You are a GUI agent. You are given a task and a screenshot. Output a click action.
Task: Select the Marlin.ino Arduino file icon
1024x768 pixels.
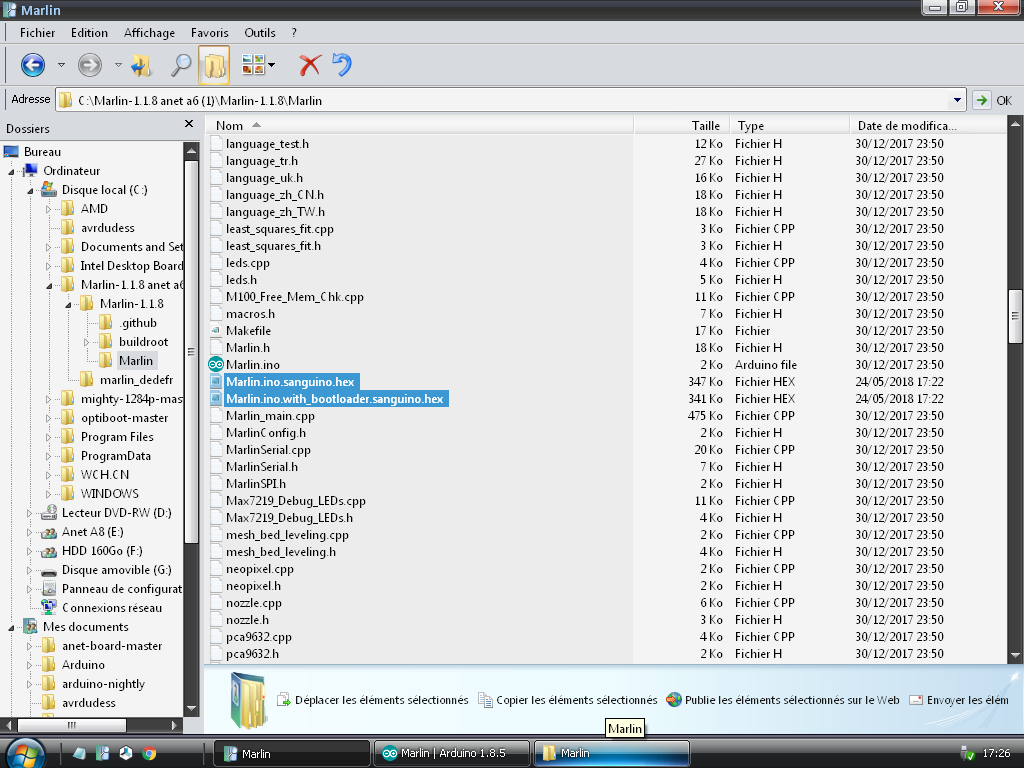coord(216,364)
